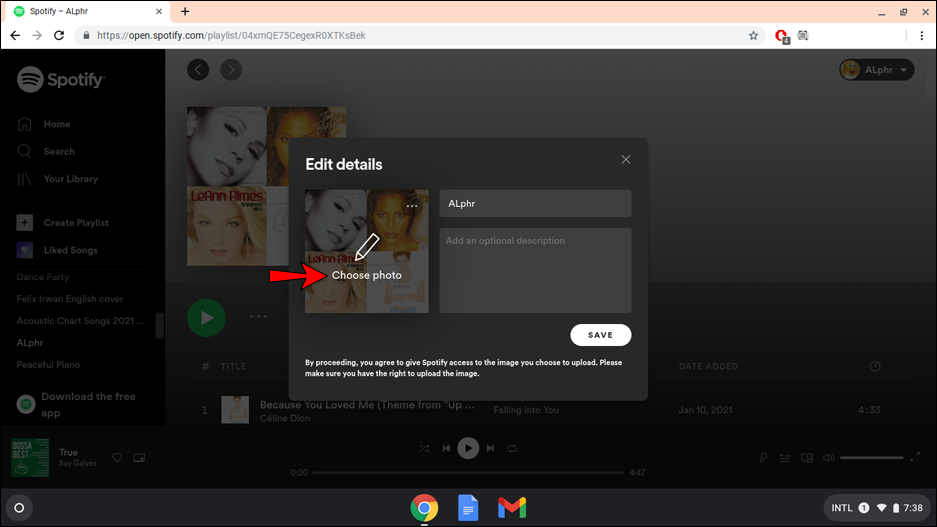Viewport: 937px width, 527px height.
Task: Click Suy Galvez artist name
Action: click(x=78, y=464)
